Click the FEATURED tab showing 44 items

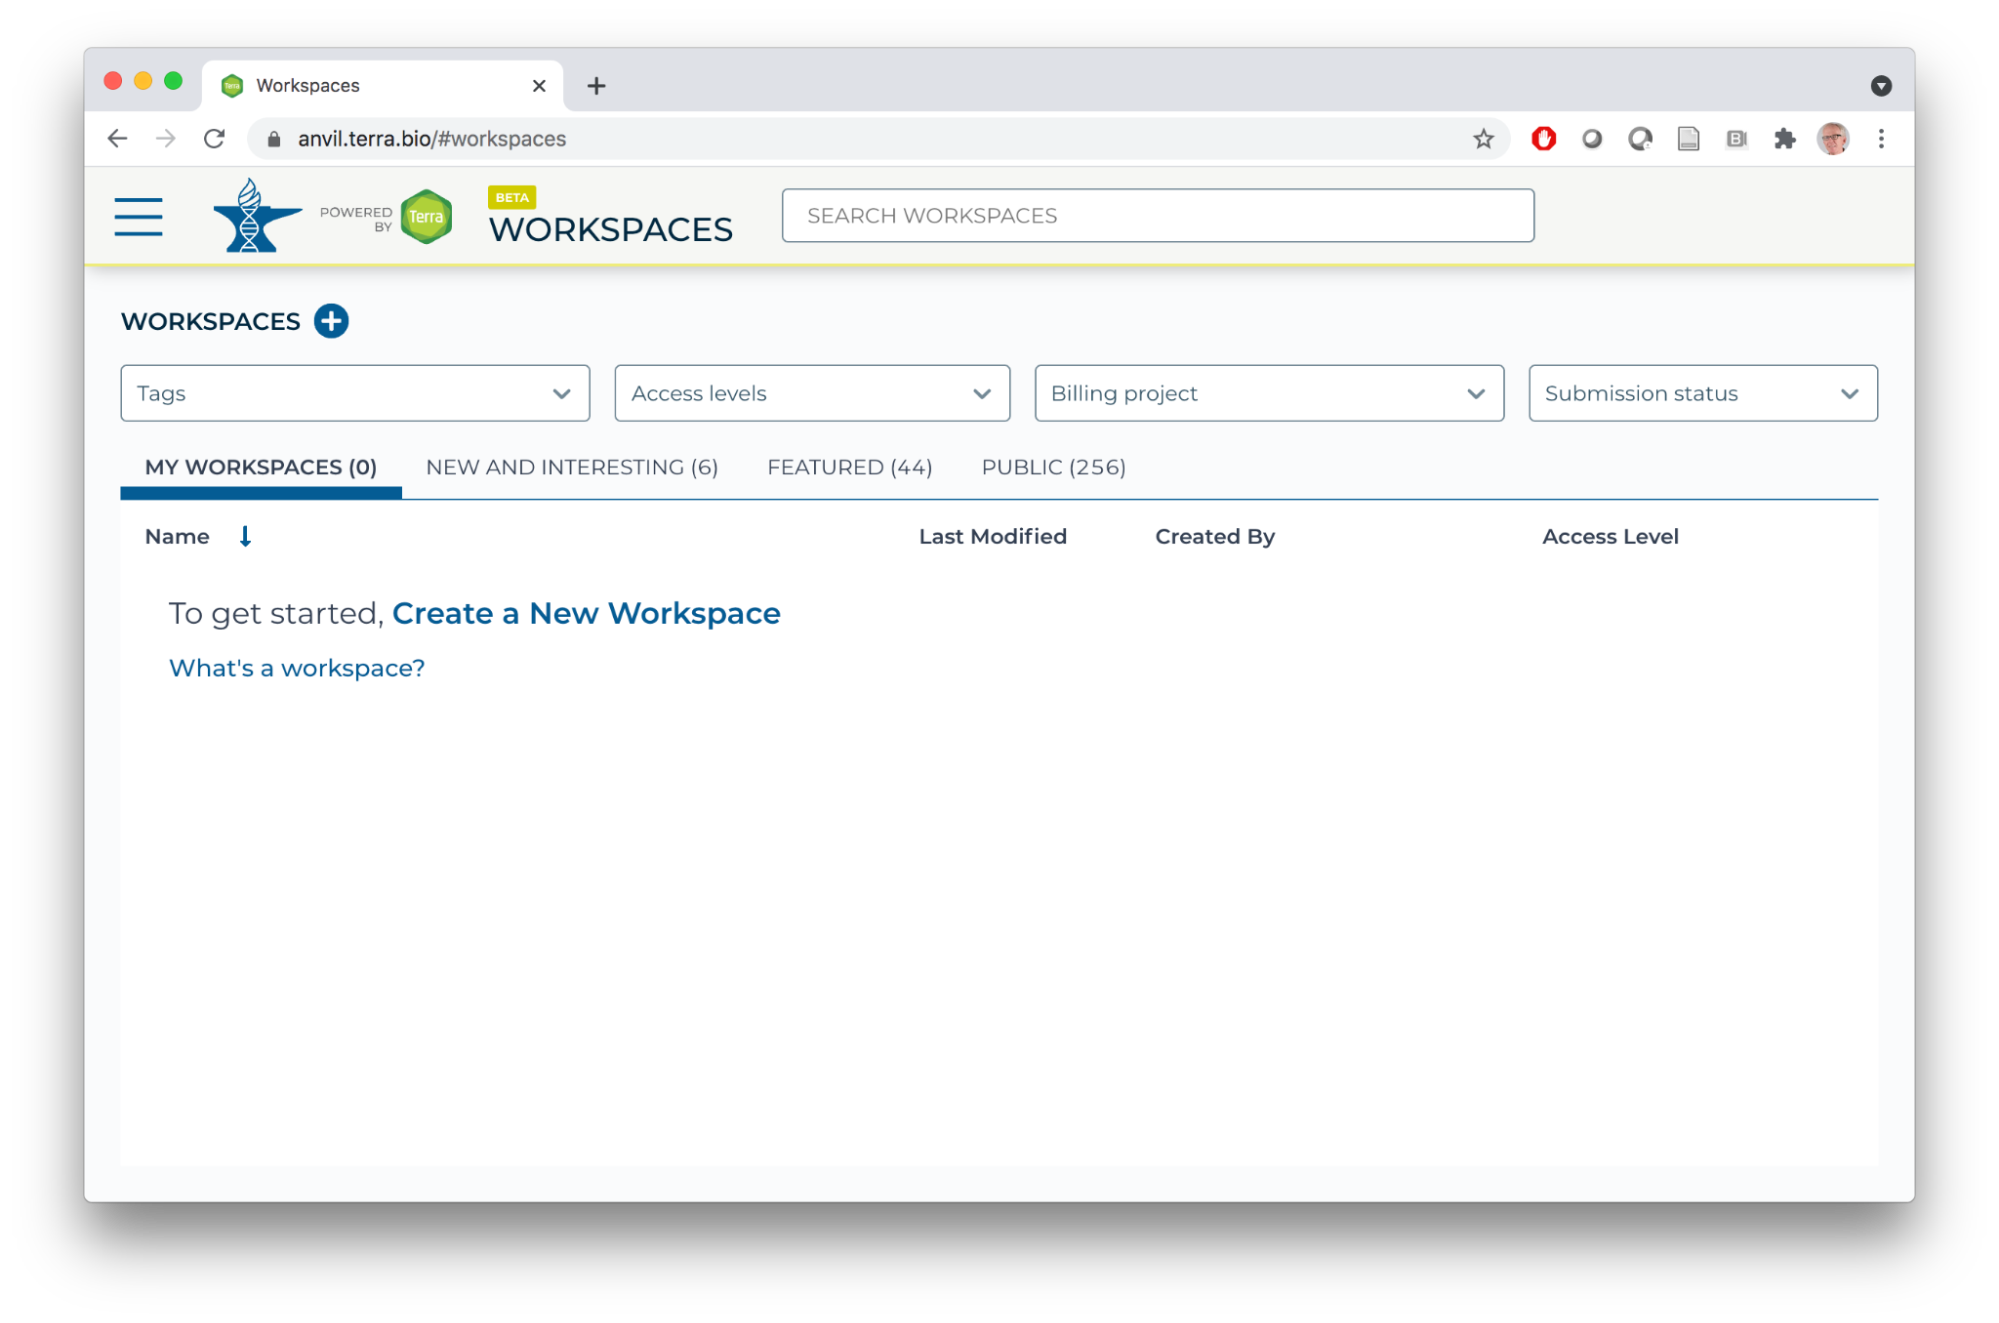click(847, 467)
